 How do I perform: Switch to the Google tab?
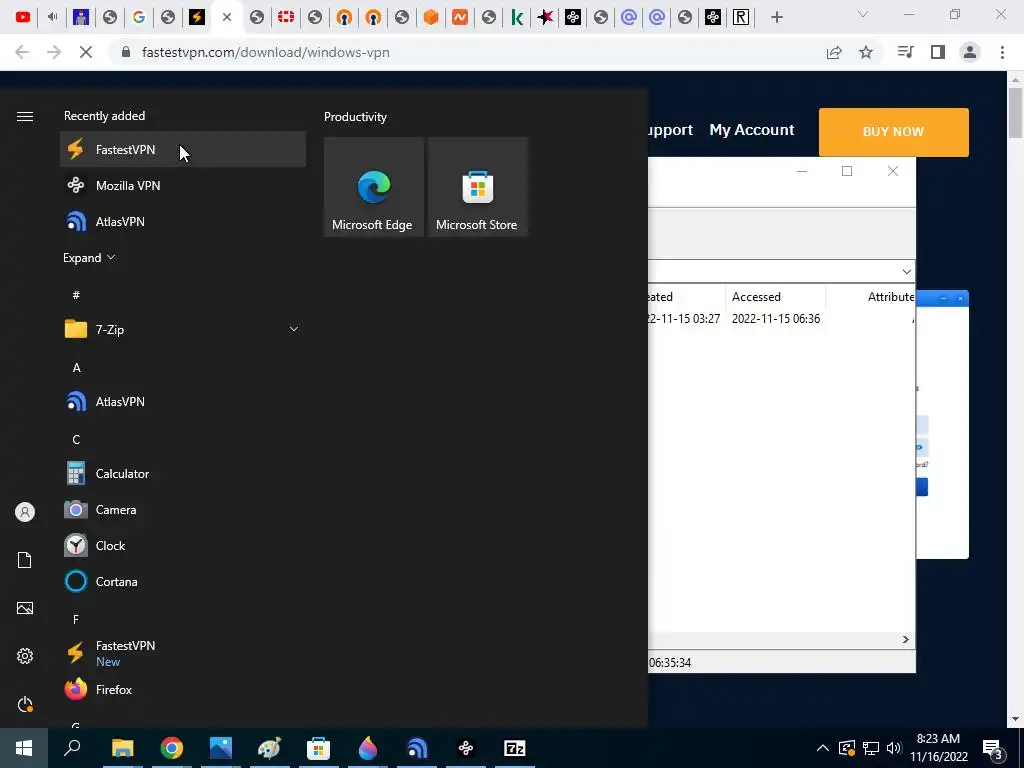138,17
